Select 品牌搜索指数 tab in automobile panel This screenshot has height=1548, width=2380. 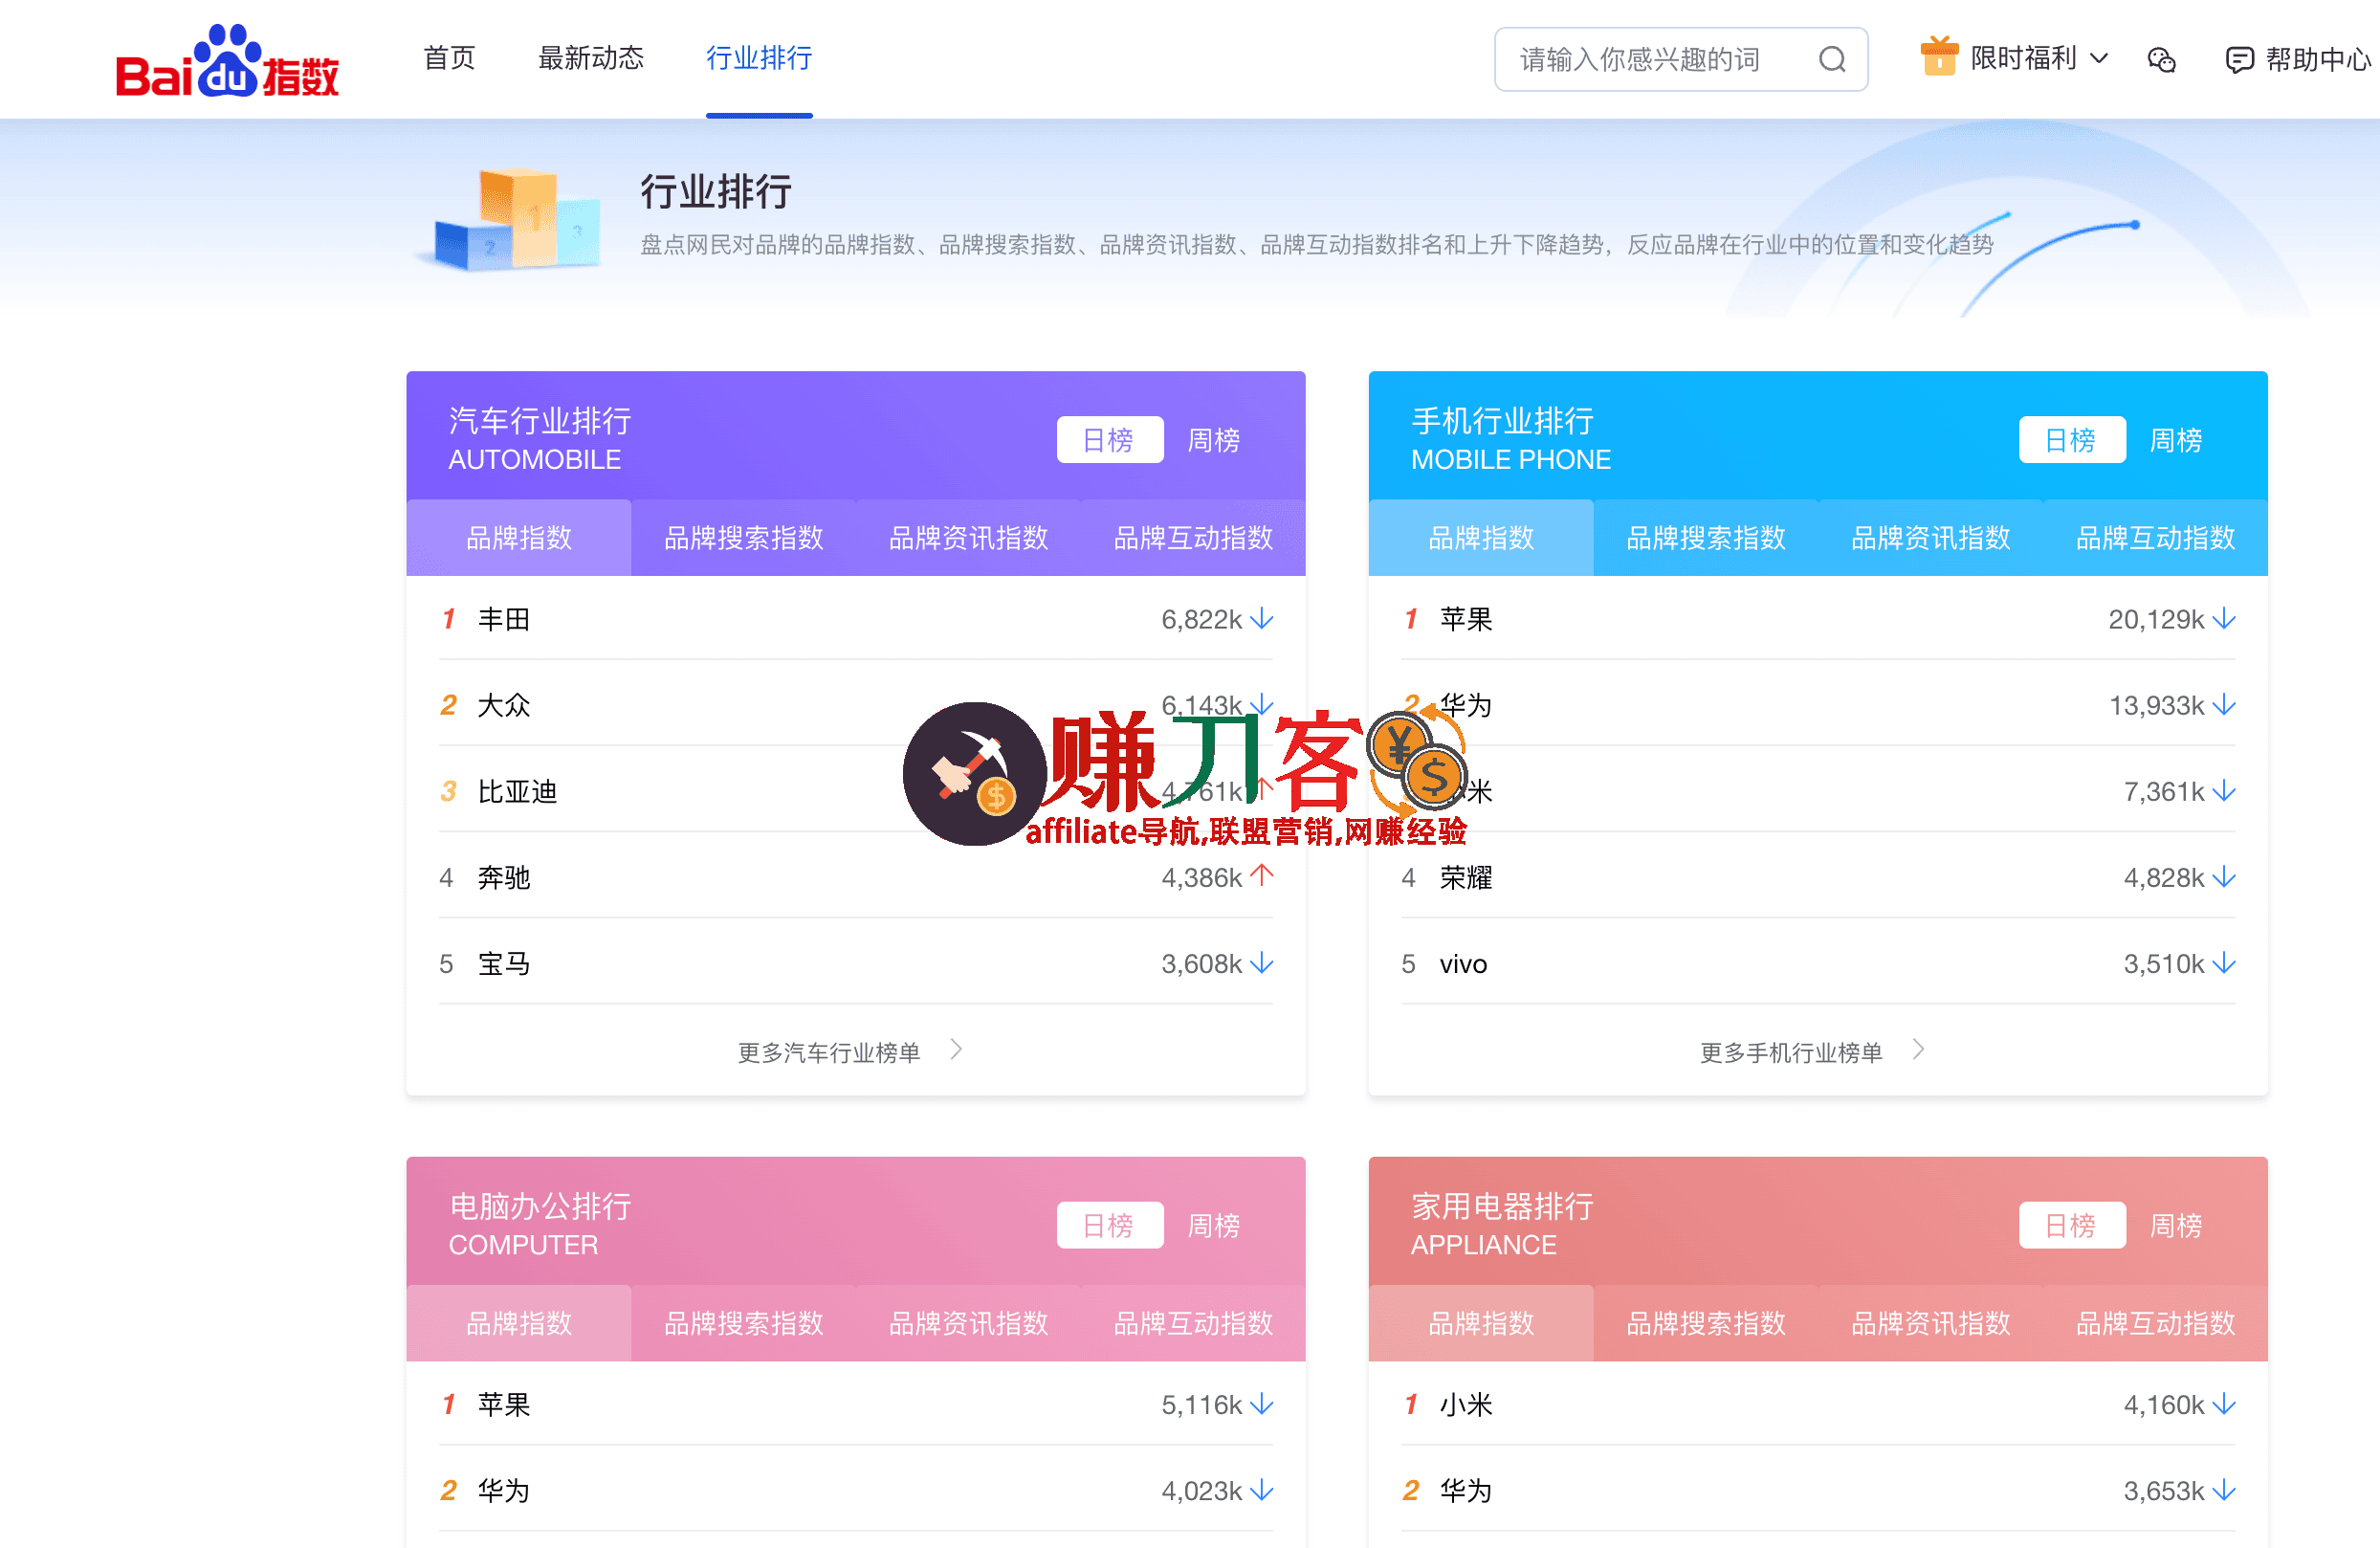coord(743,538)
